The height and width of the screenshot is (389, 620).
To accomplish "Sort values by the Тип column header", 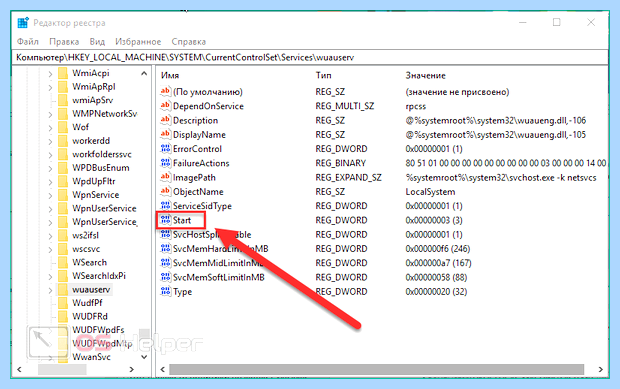I will [323, 75].
